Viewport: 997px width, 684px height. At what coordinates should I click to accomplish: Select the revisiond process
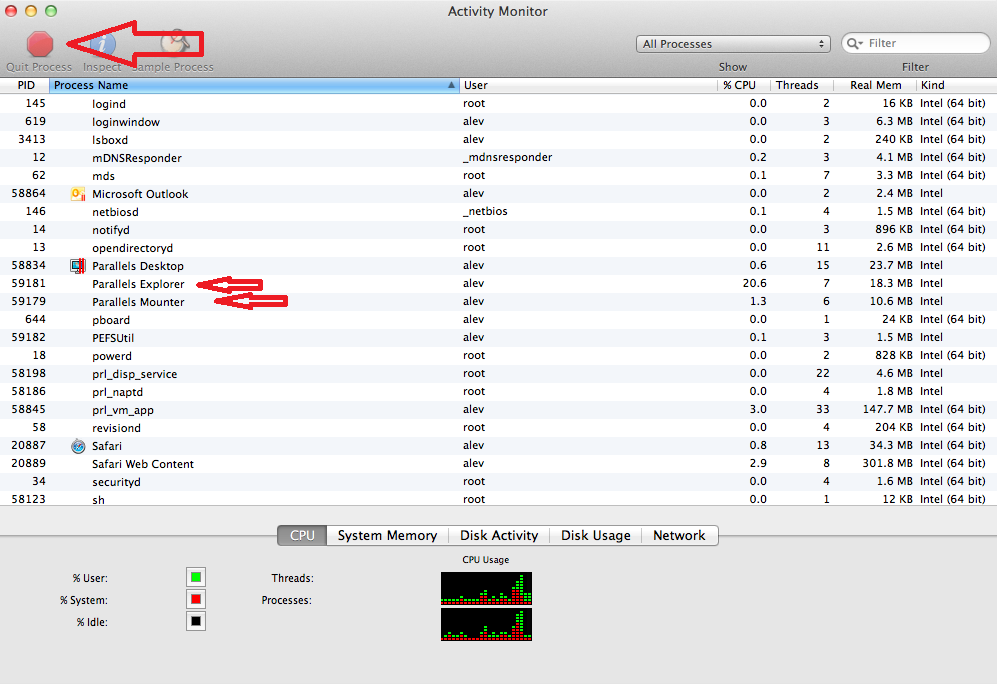pos(116,428)
